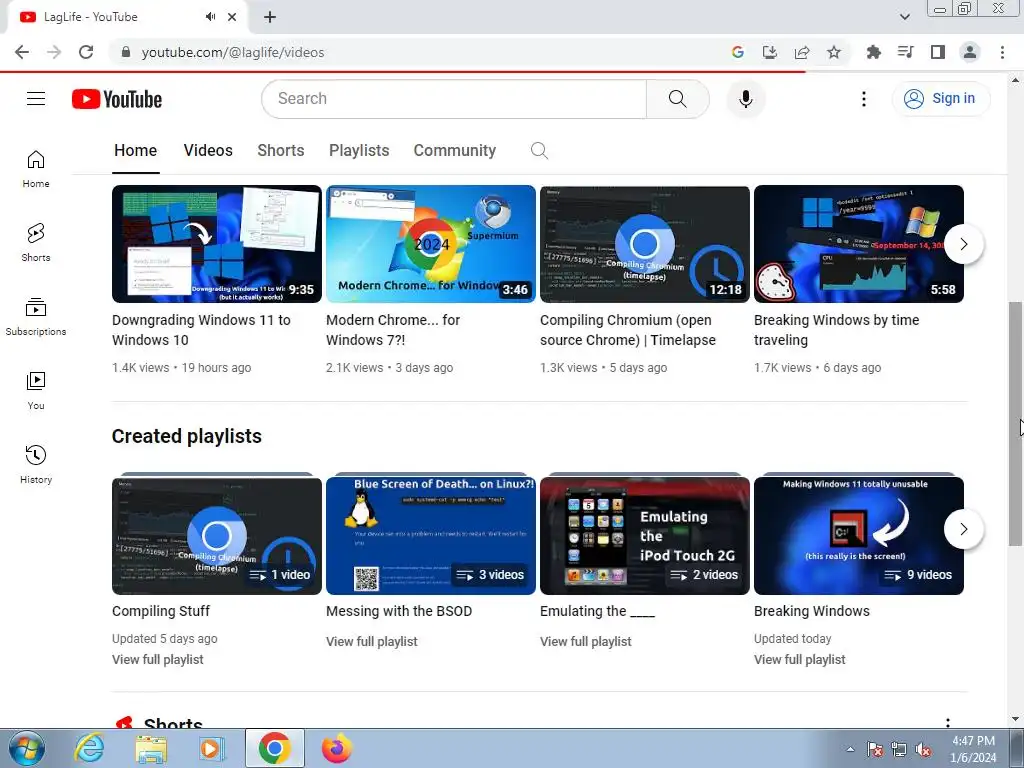Open the Messing with the BSOD playlist thumbnail
This screenshot has height=768, width=1024.
click(x=430, y=536)
